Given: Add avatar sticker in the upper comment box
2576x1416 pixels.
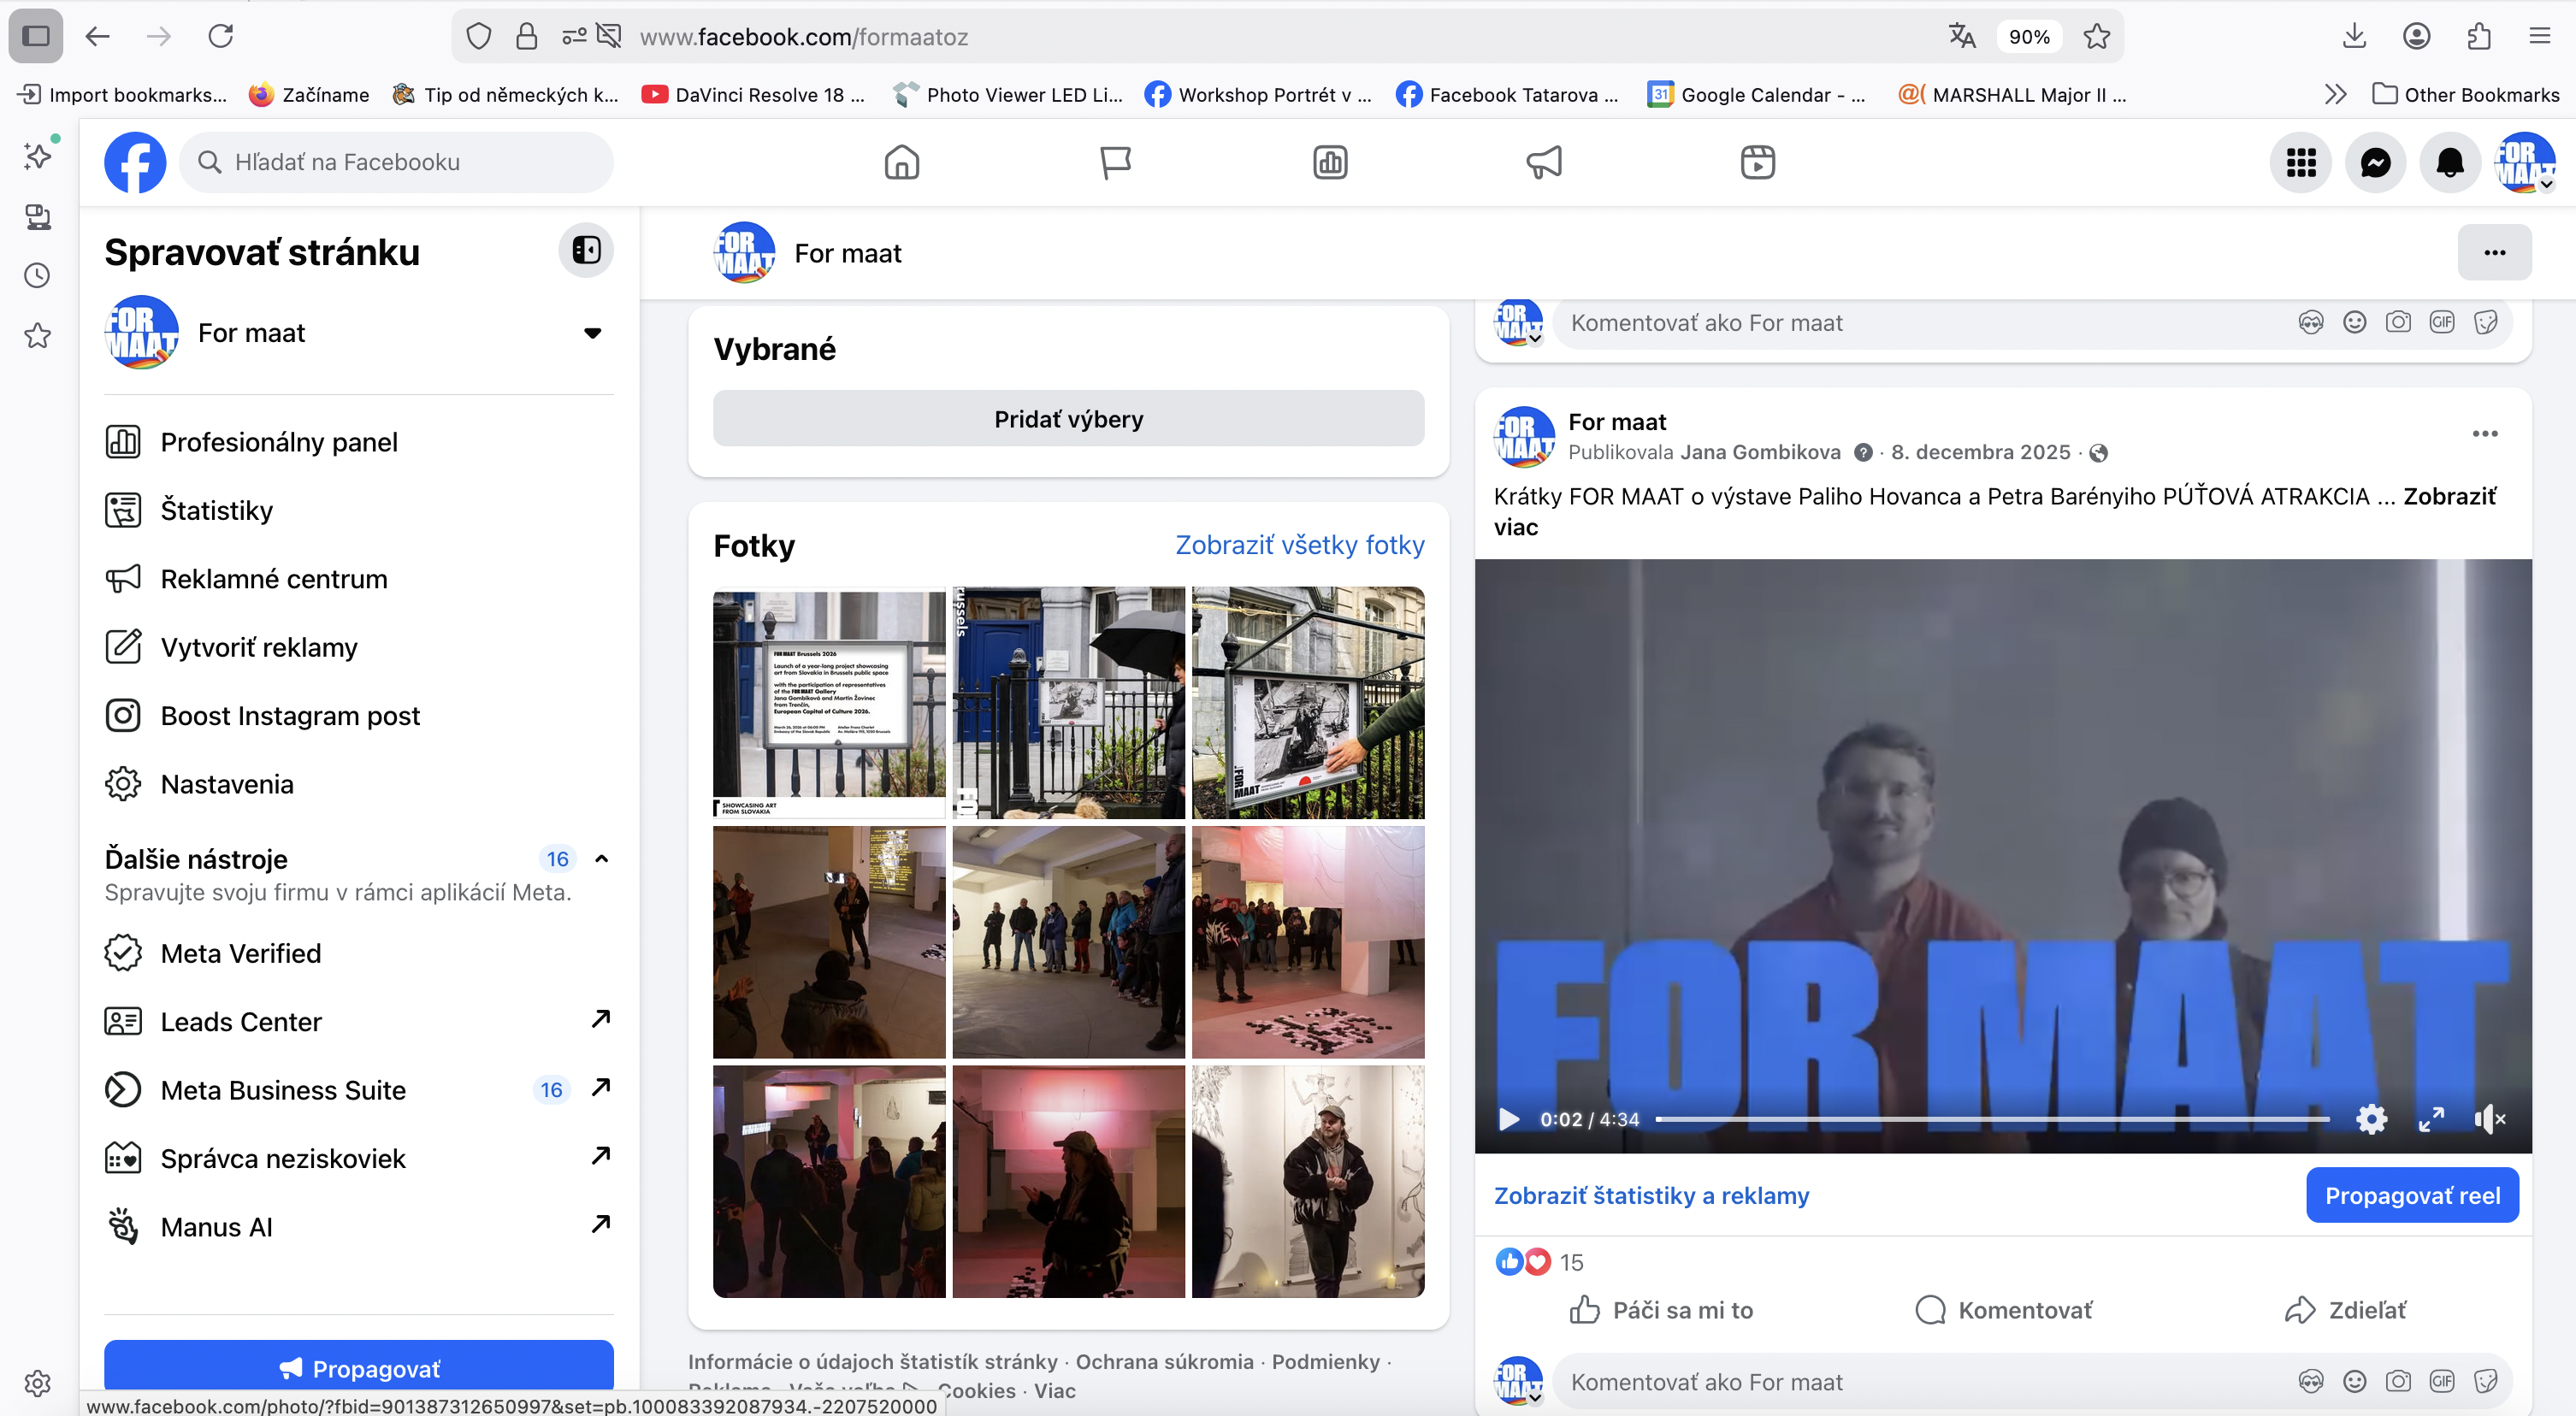Looking at the screenshot, I should pyautogui.click(x=2310, y=322).
